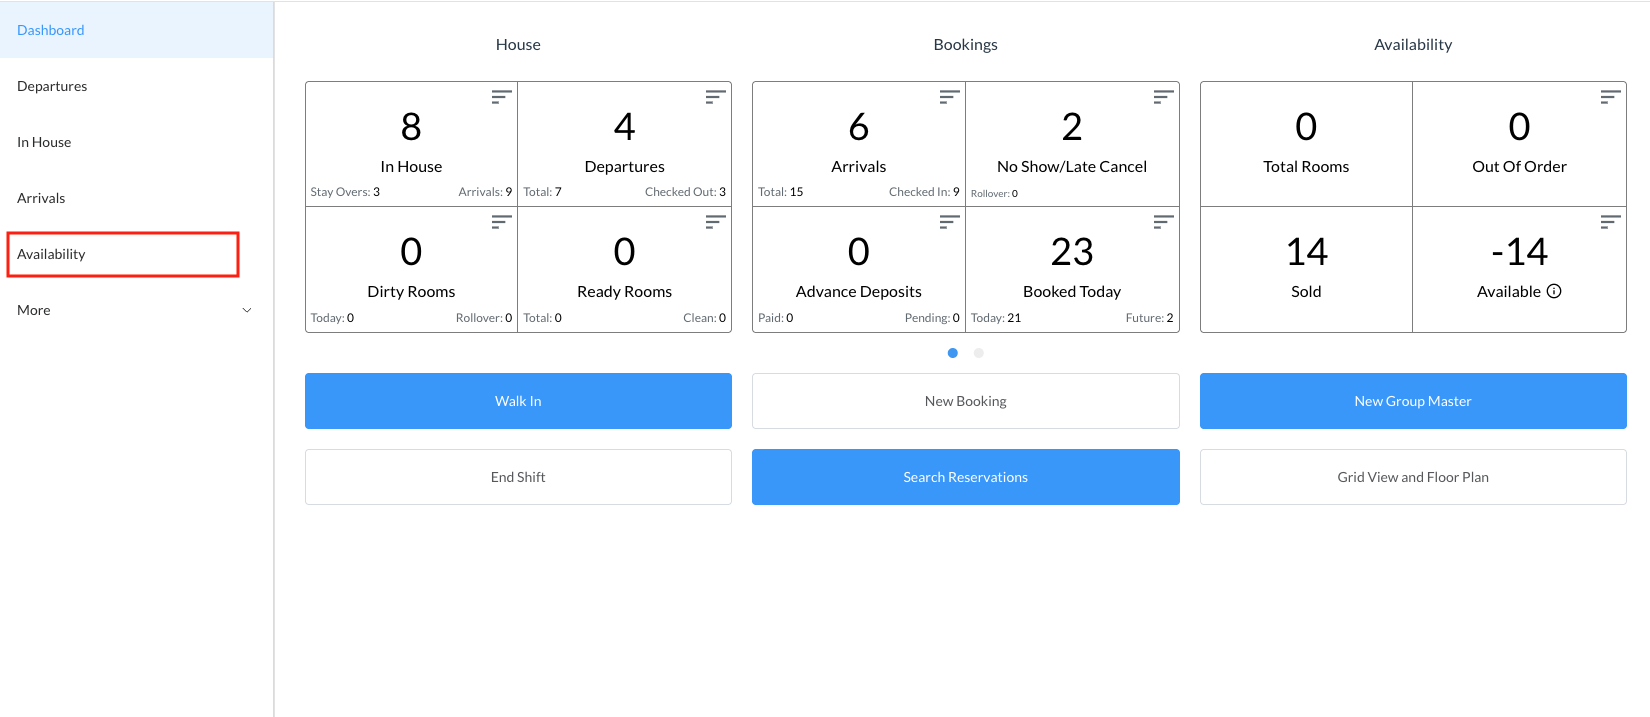Select In House sidebar item
1650x717 pixels.
tap(44, 142)
